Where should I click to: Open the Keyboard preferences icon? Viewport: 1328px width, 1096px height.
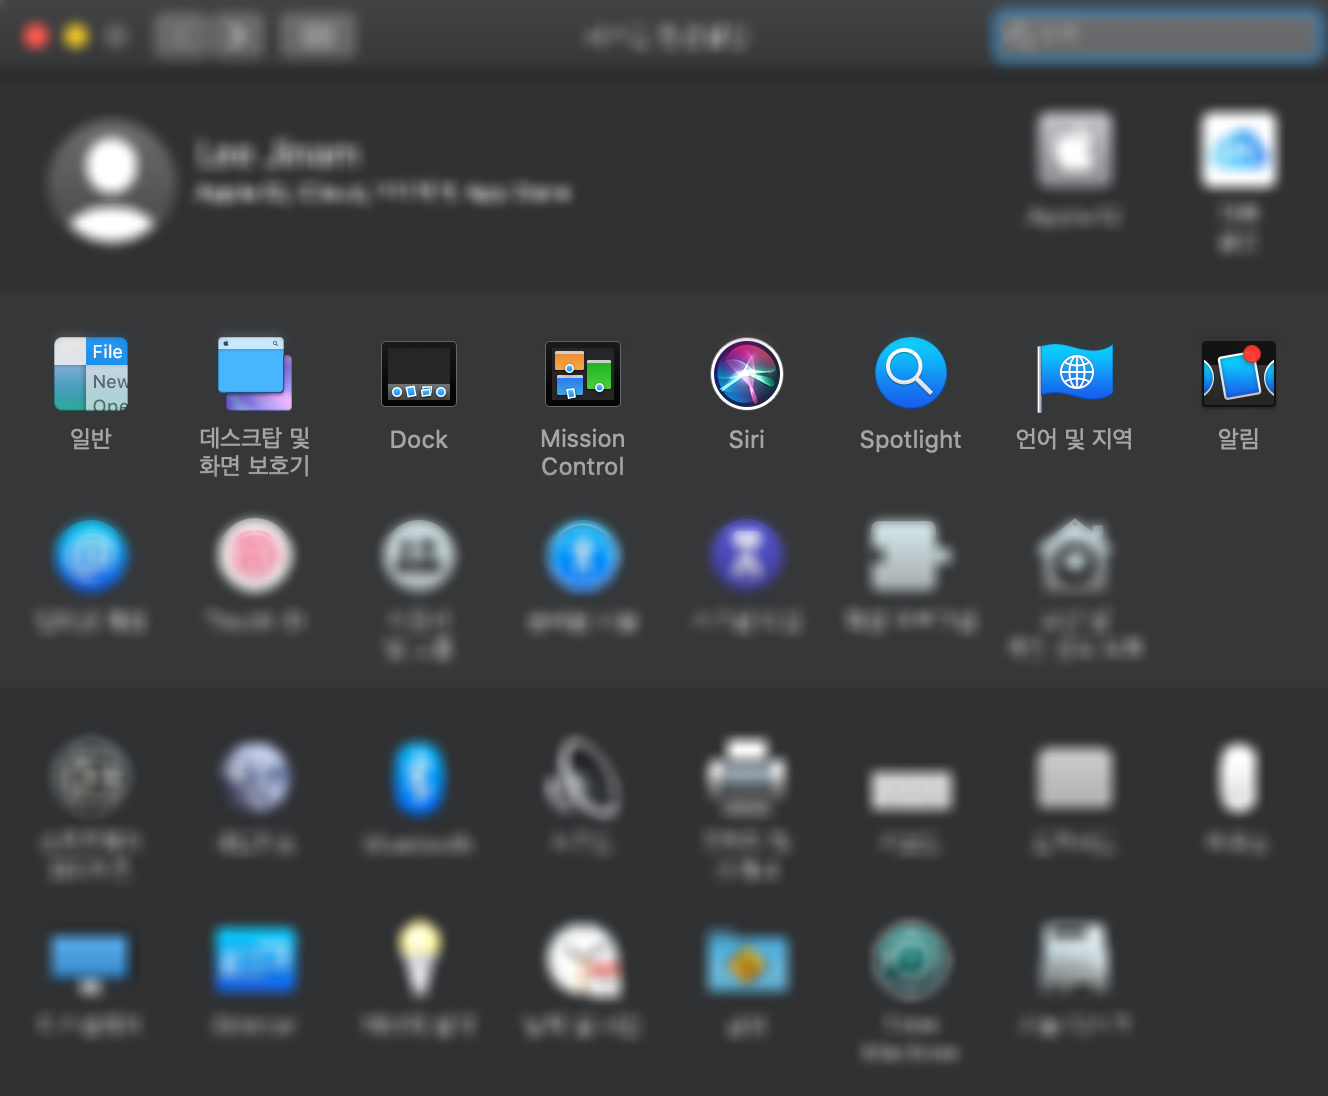[x=911, y=790]
